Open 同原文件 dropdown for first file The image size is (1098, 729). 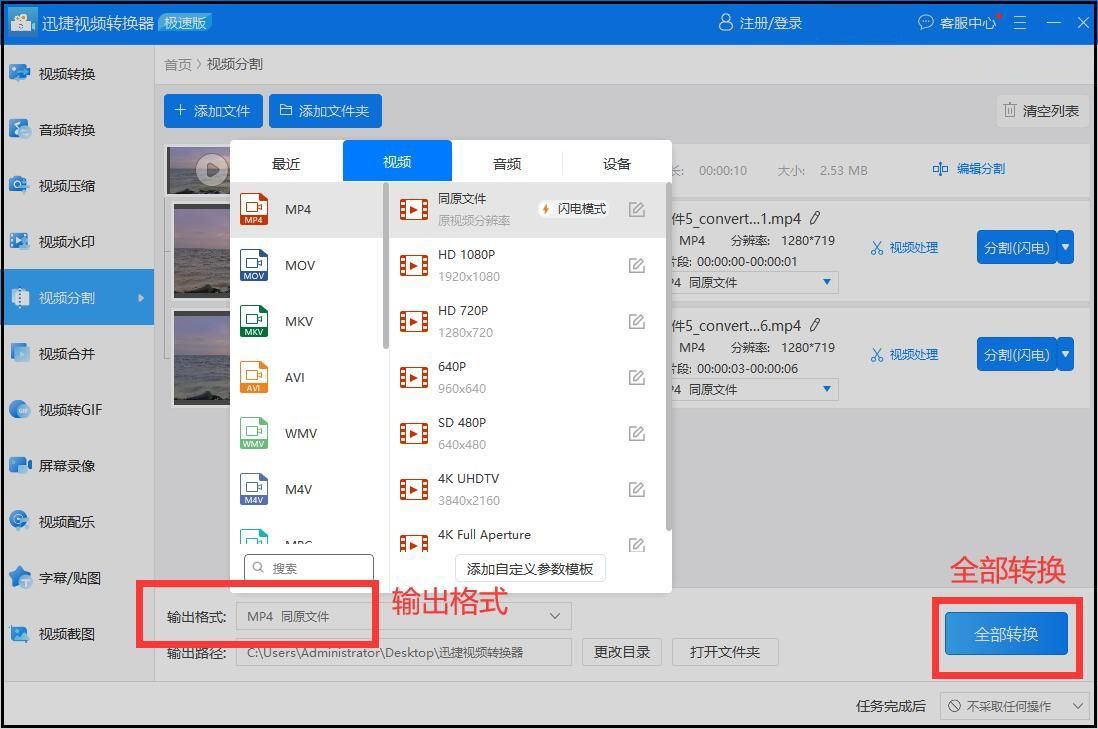pos(827,282)
